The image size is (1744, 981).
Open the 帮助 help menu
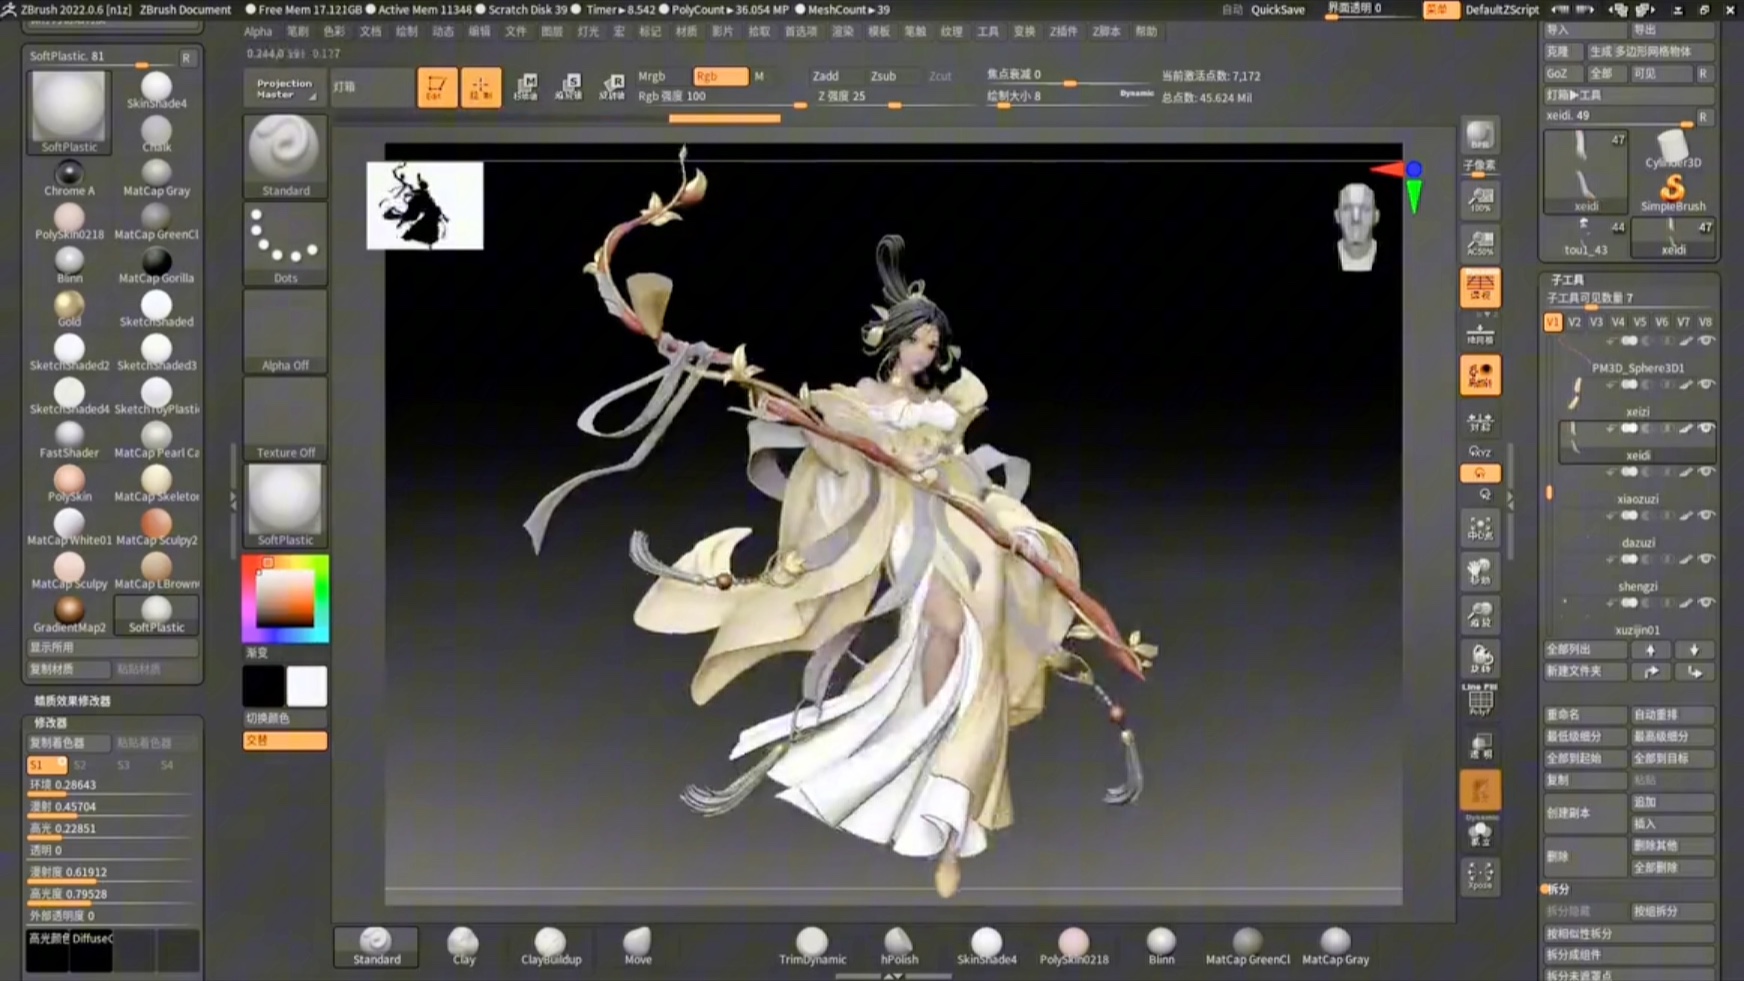[1146, 32]
